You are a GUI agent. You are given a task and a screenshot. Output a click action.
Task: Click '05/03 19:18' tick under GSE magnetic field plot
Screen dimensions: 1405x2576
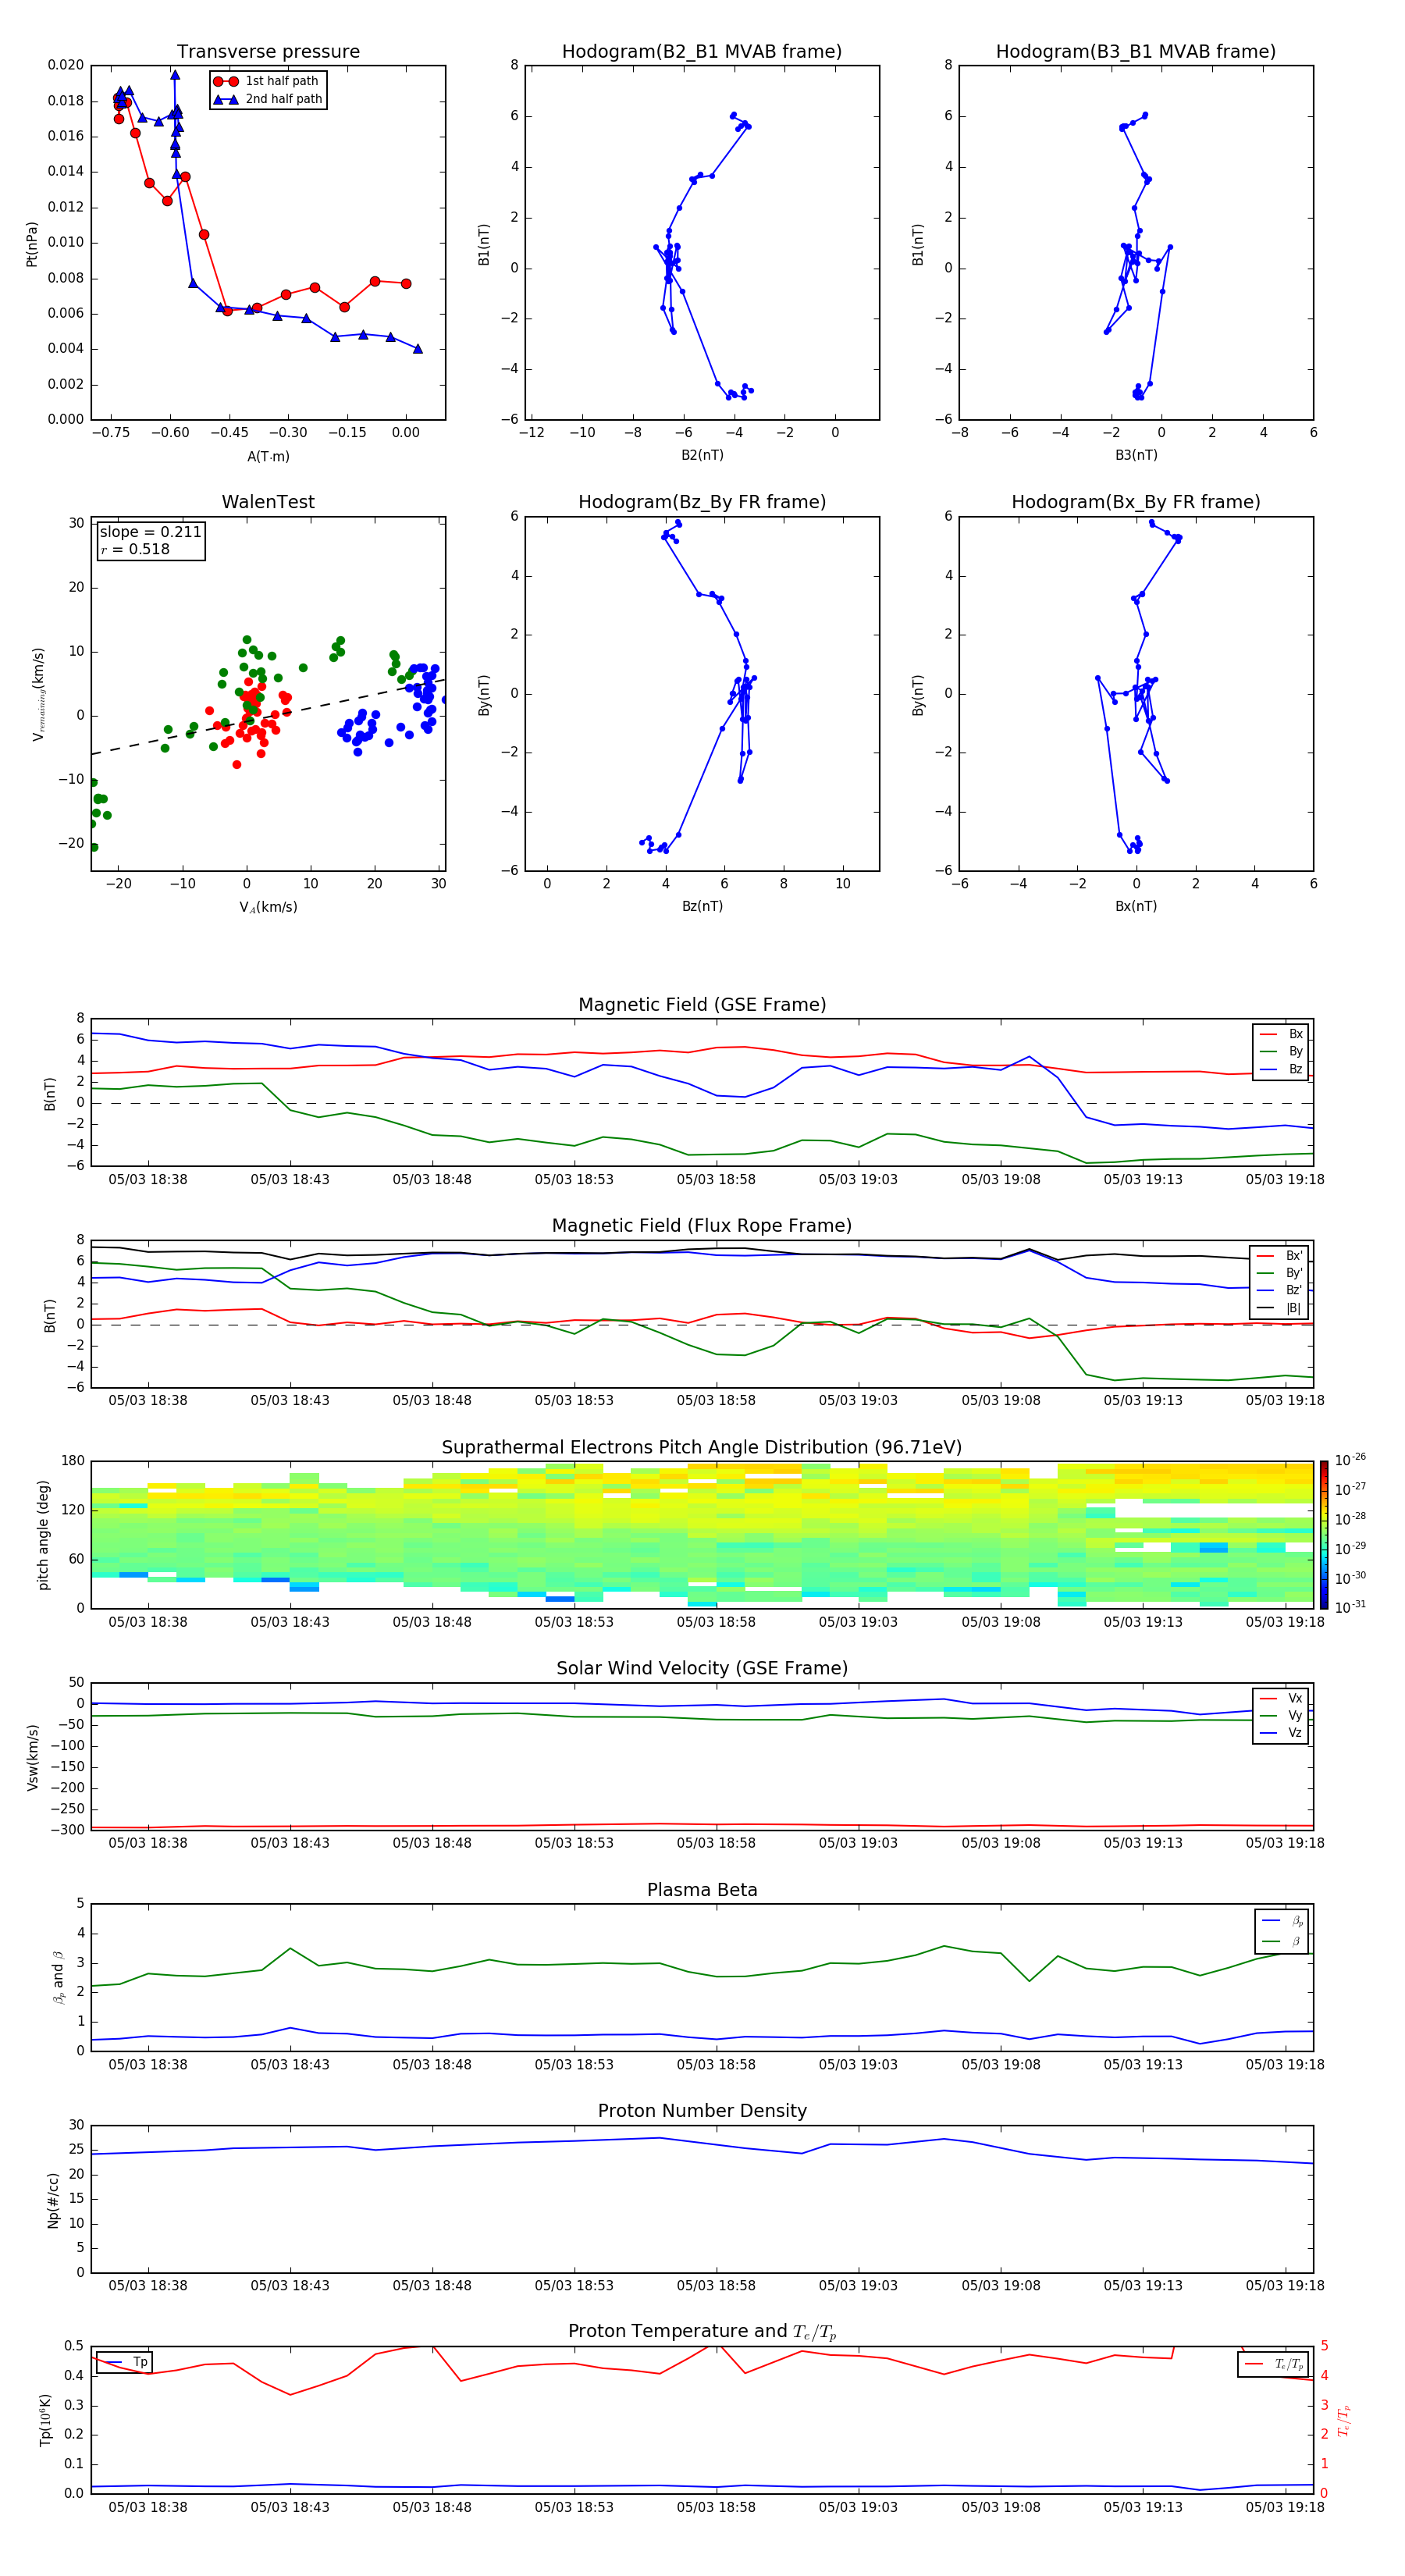pos(1285,1179)
